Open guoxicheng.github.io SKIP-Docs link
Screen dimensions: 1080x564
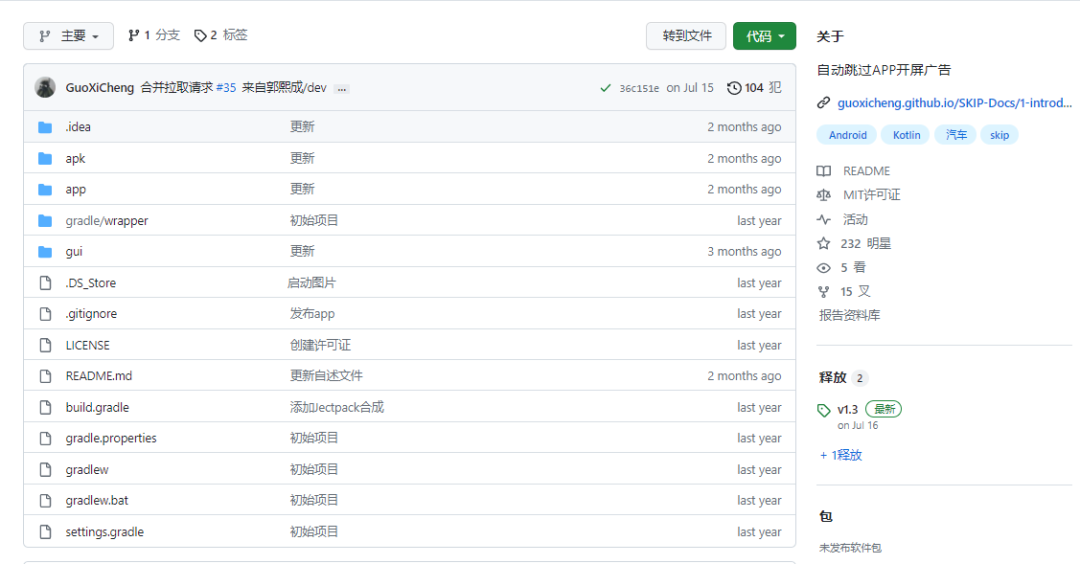point(954,103)
